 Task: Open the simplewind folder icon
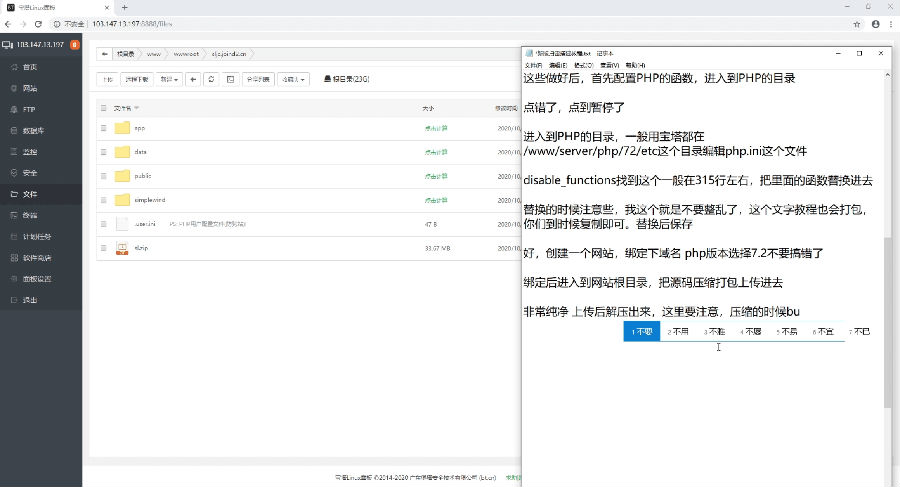tap(122, 200)
